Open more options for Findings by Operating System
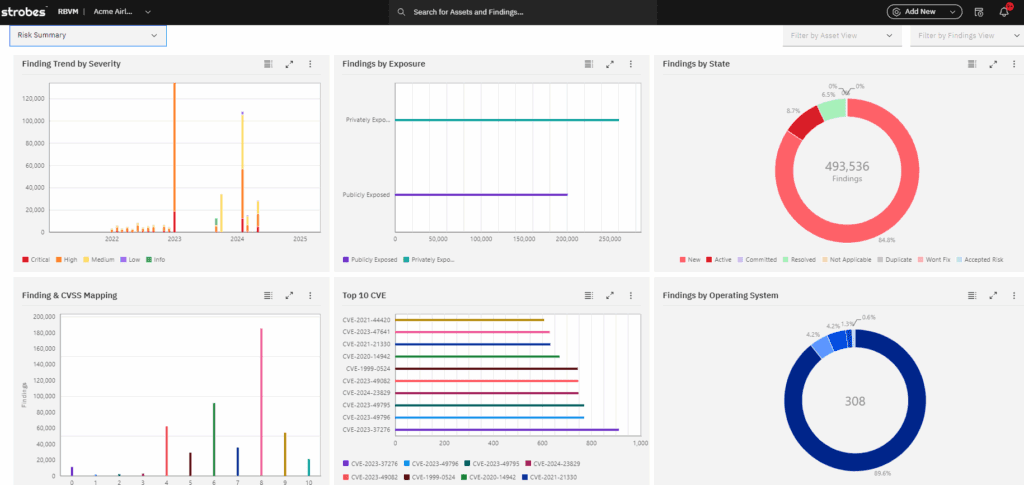This screenshot has height=485, width=1024. pyautogui.click(x=1014, y=295)
